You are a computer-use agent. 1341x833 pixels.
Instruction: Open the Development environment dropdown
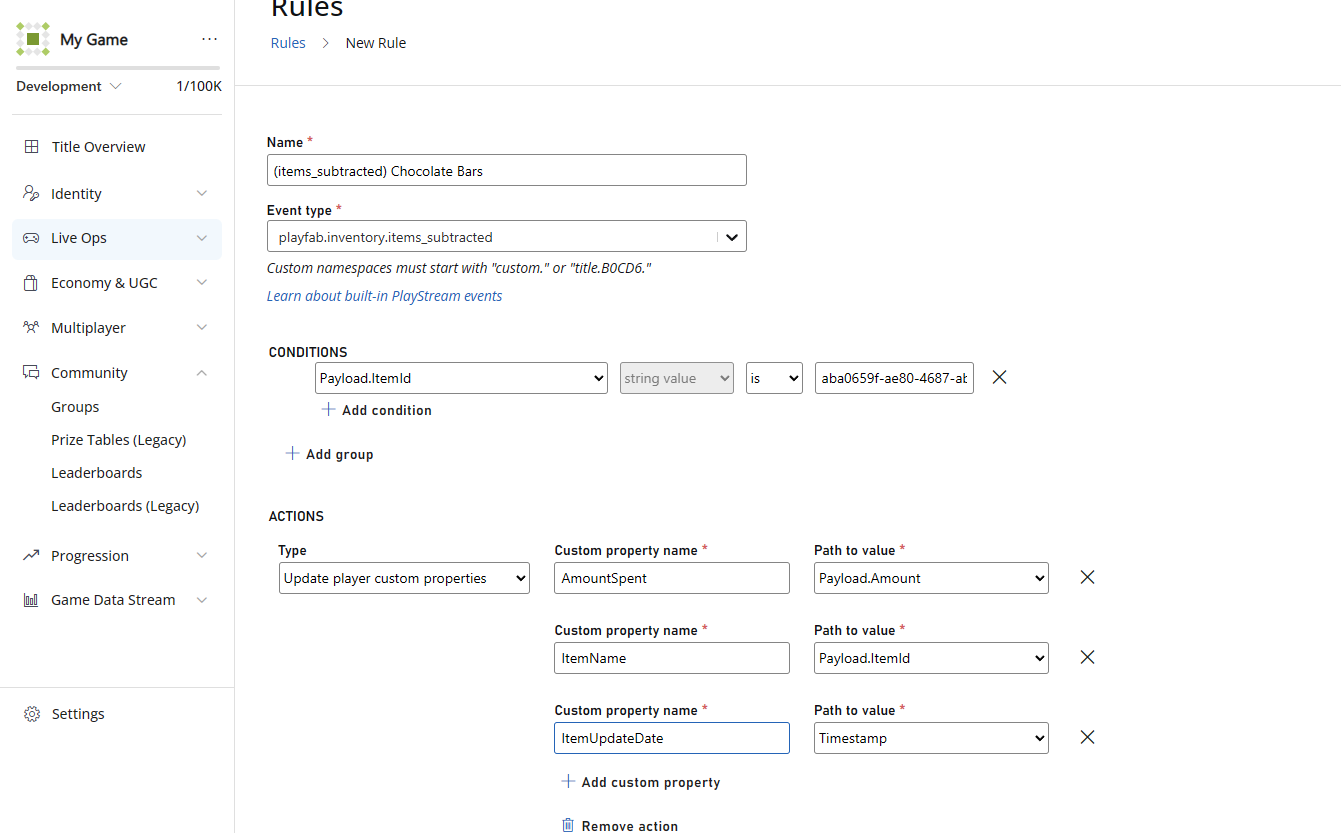point(69,86)
